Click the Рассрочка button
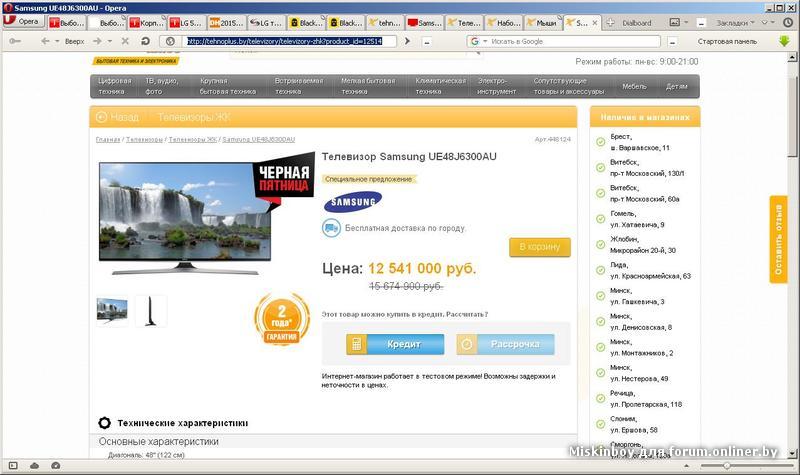This screenshot has width=800, height=475. [x=505, y=344]
